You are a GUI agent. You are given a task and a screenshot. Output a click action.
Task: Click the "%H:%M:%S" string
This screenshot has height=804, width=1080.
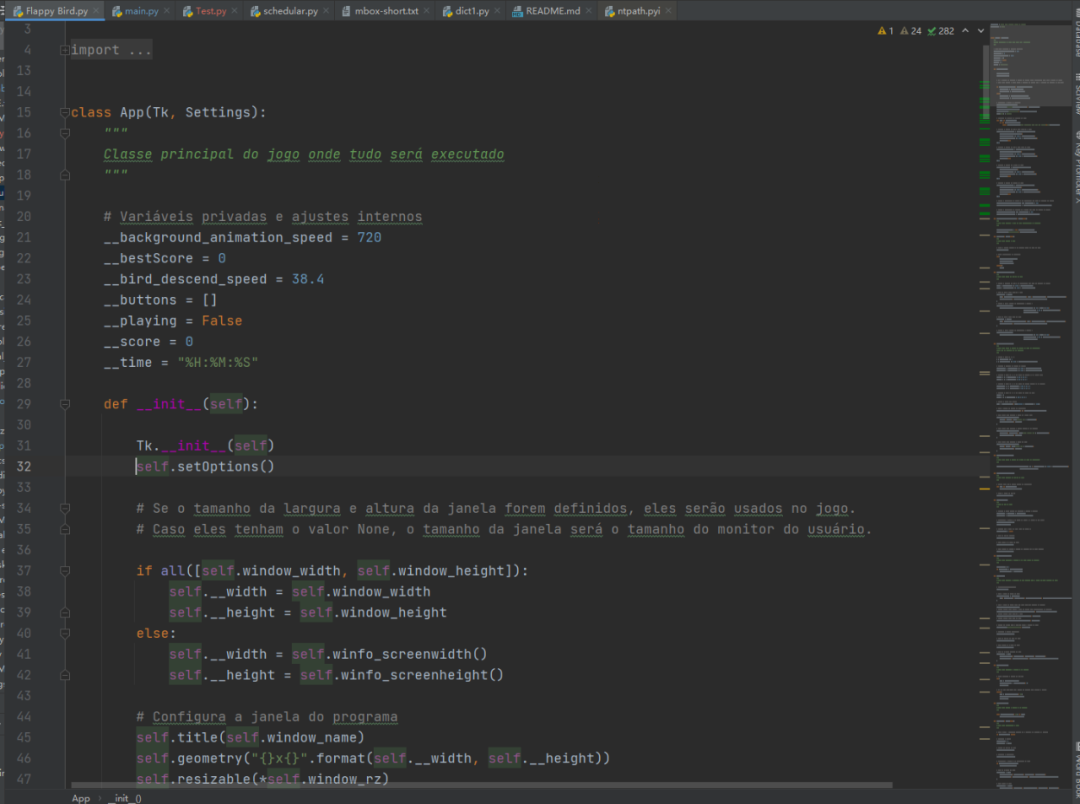pyautogui.click(x=218, y=362)
